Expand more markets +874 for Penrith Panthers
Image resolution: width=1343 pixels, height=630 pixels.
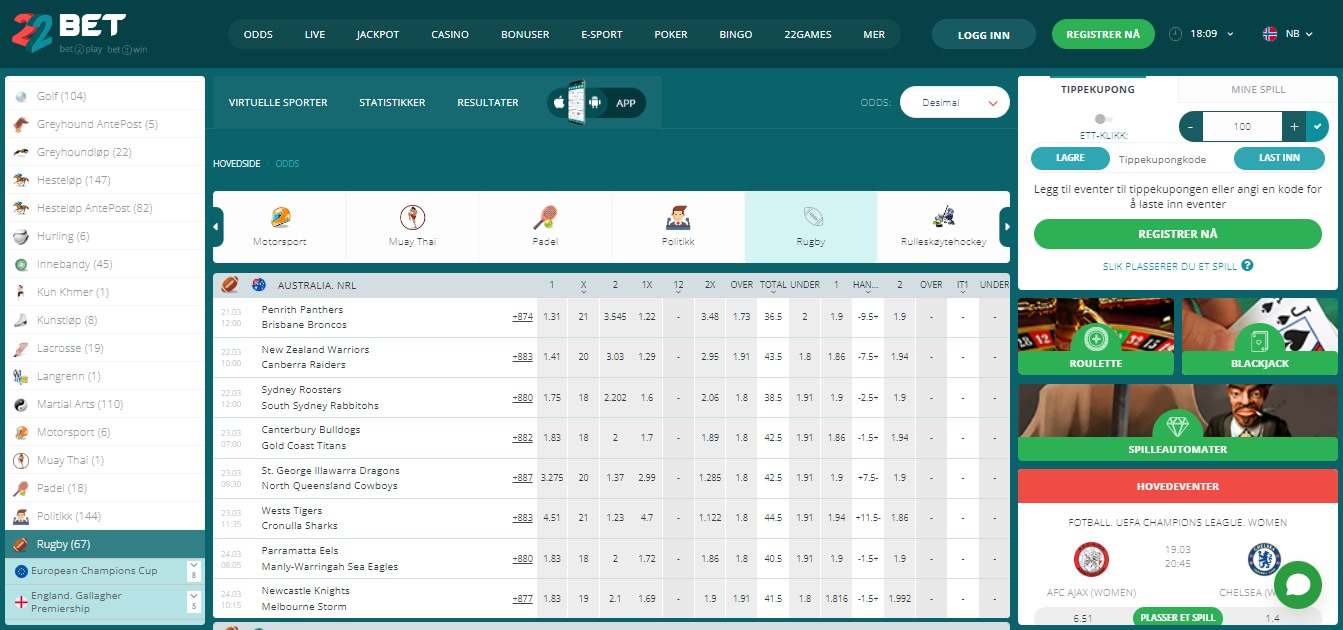click(522, 317)
